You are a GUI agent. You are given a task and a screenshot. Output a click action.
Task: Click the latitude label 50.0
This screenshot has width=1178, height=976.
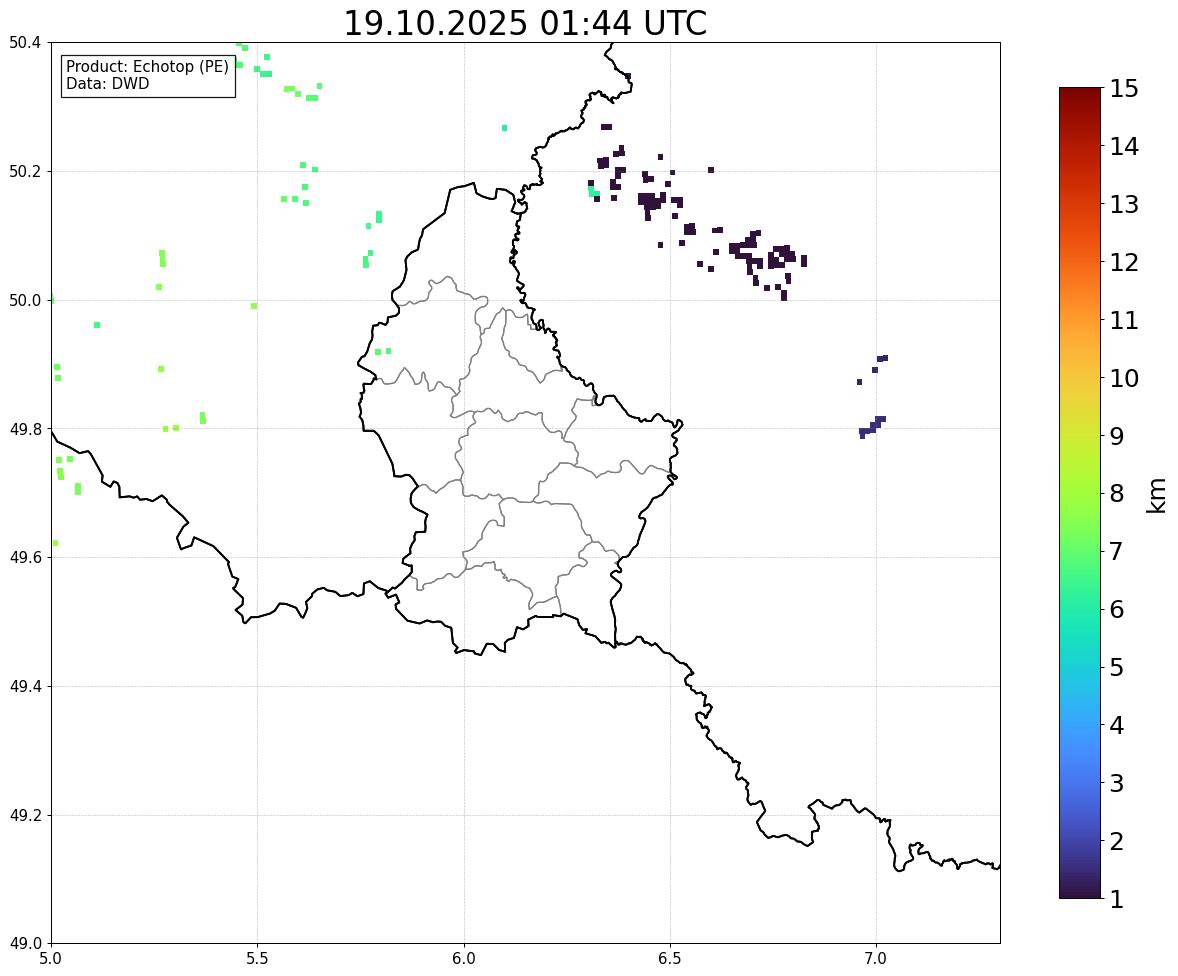[x=24, y=301]
